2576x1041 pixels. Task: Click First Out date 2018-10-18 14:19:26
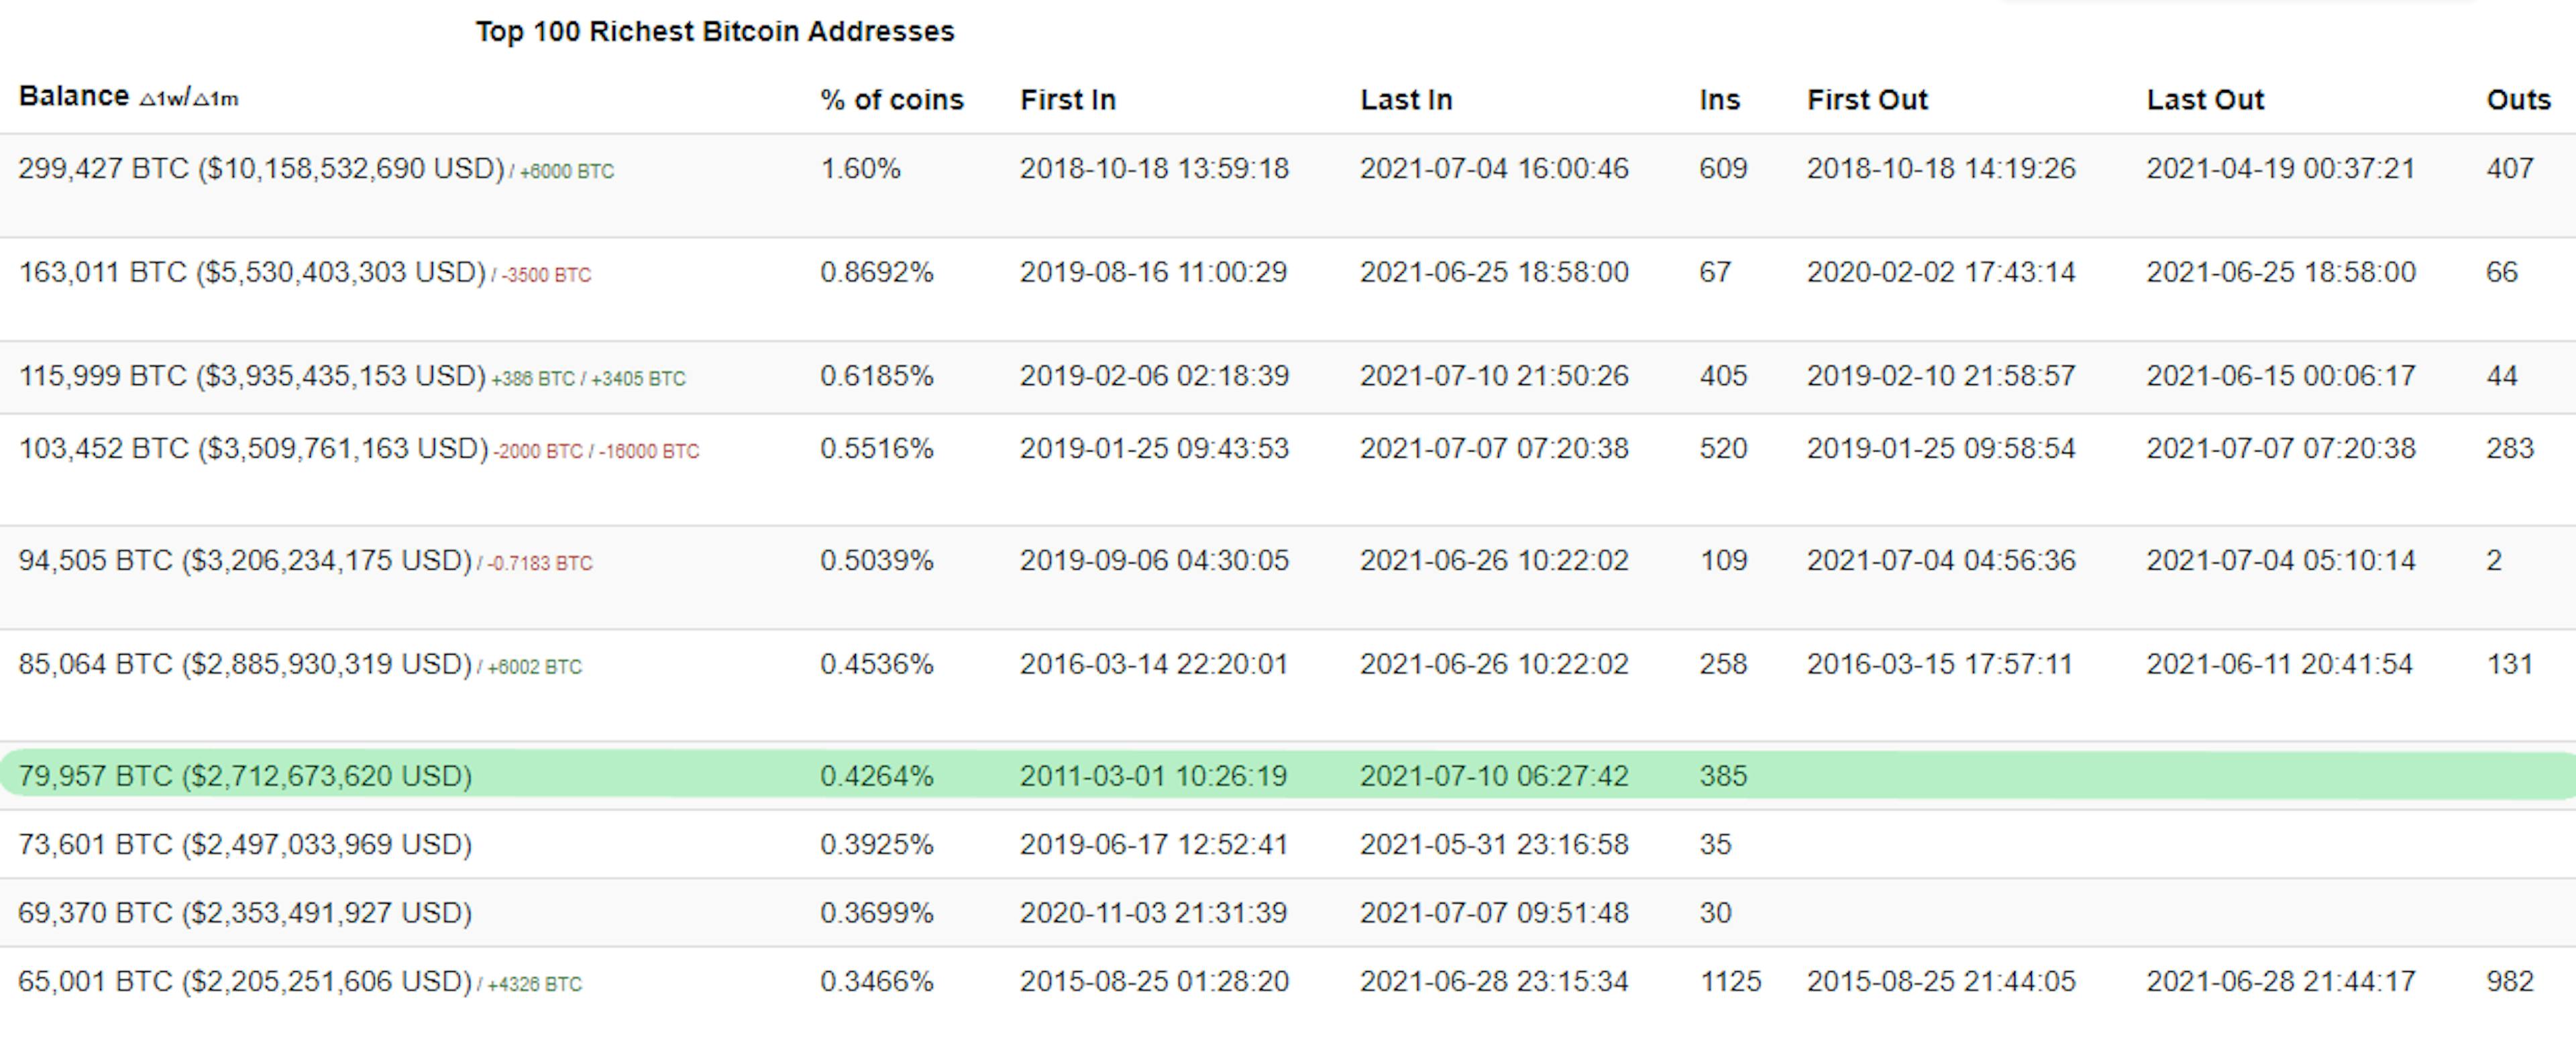(1941, 168)
